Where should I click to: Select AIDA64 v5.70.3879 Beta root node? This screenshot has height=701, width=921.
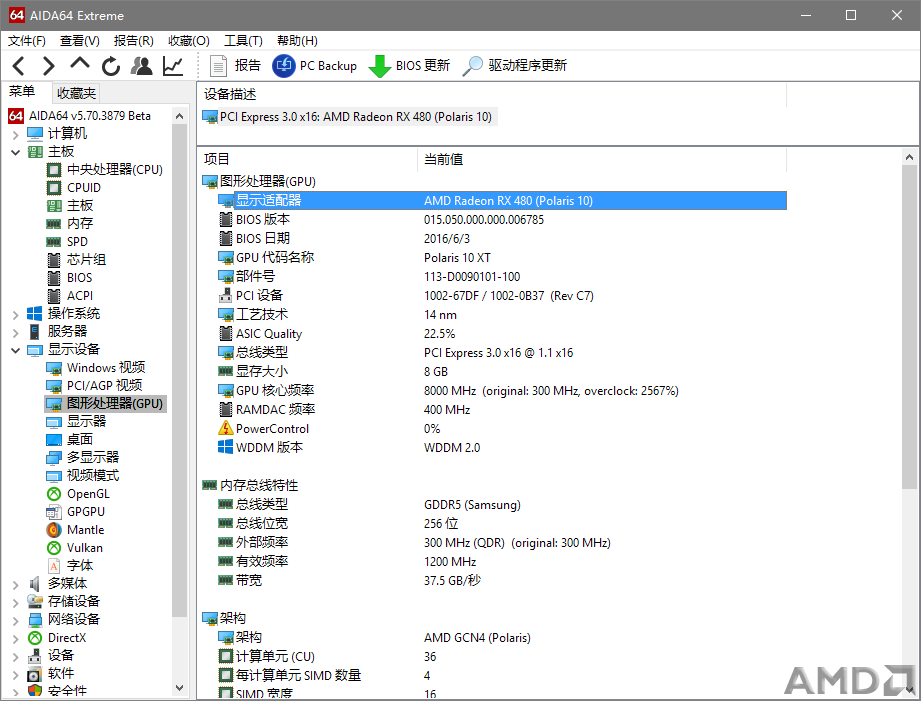[89, 116]
